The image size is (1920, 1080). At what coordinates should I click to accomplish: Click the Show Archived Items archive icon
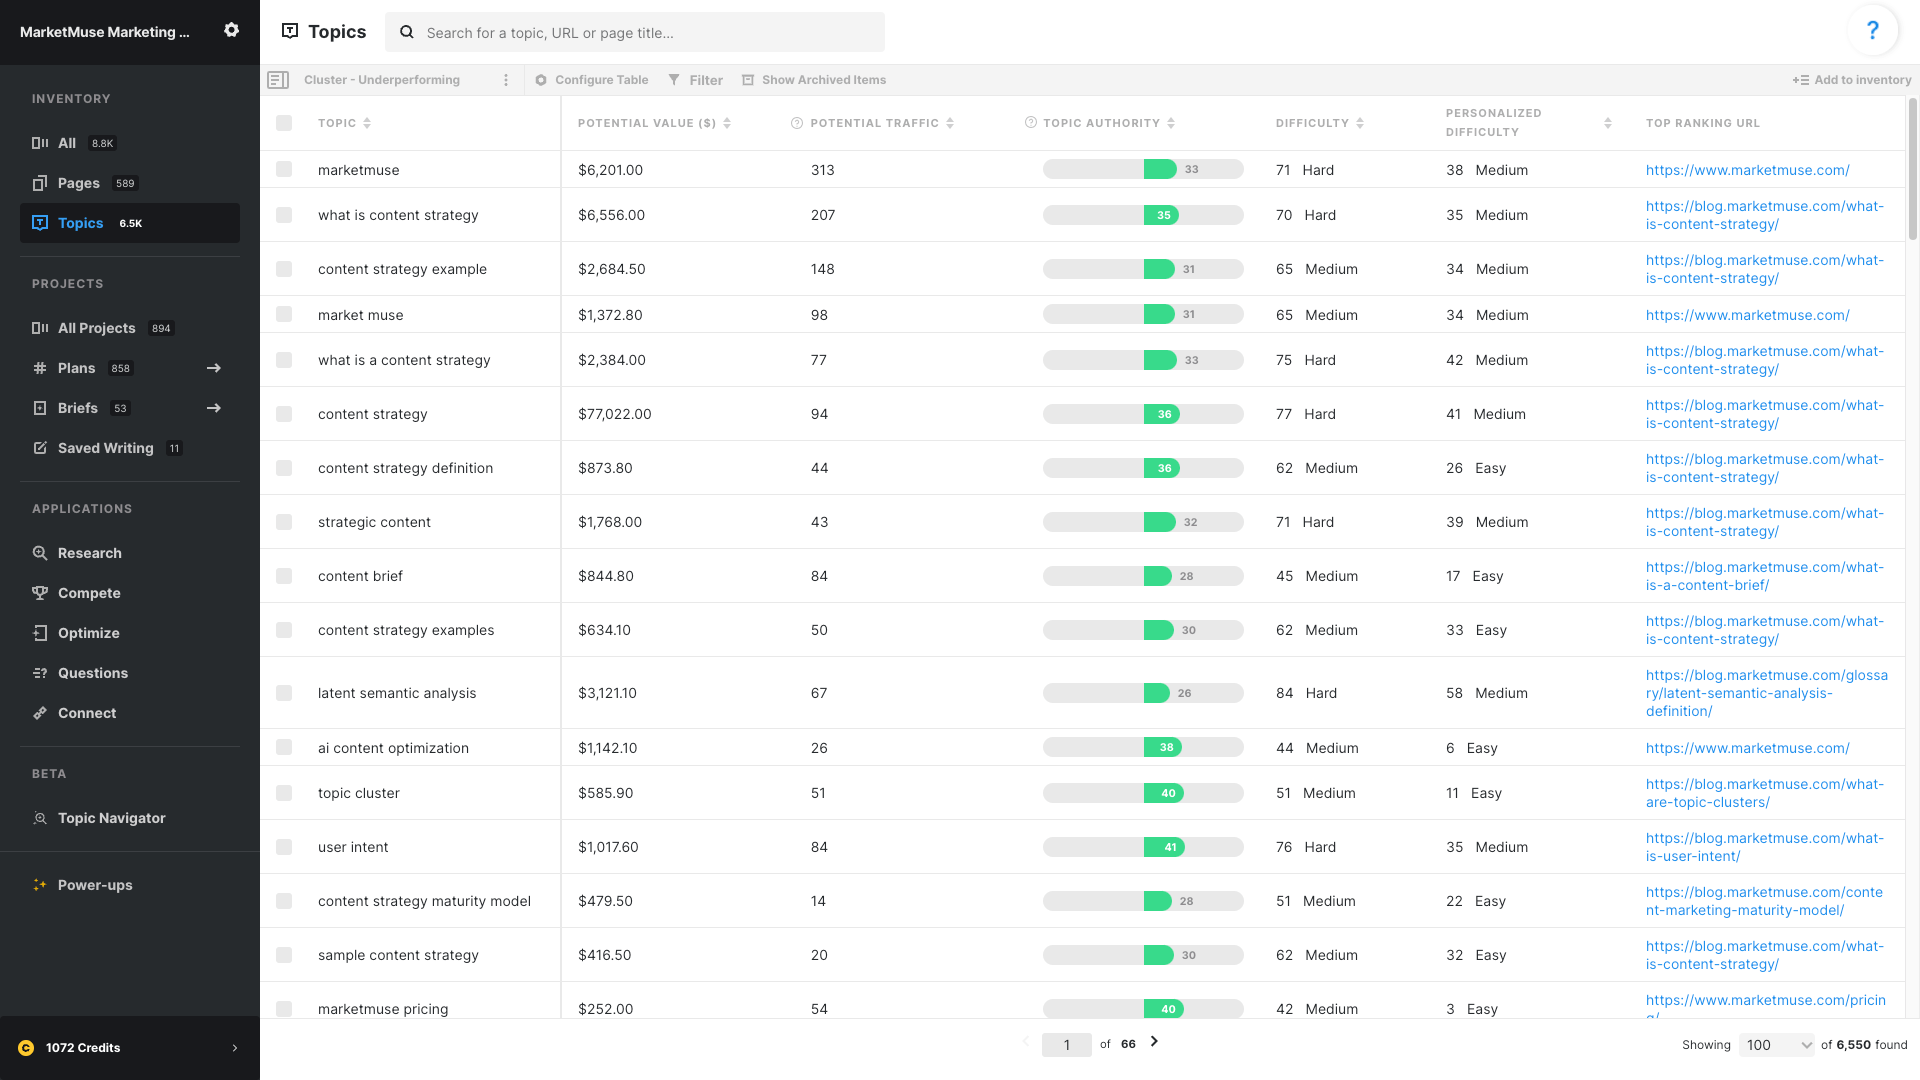click(748, 80)
